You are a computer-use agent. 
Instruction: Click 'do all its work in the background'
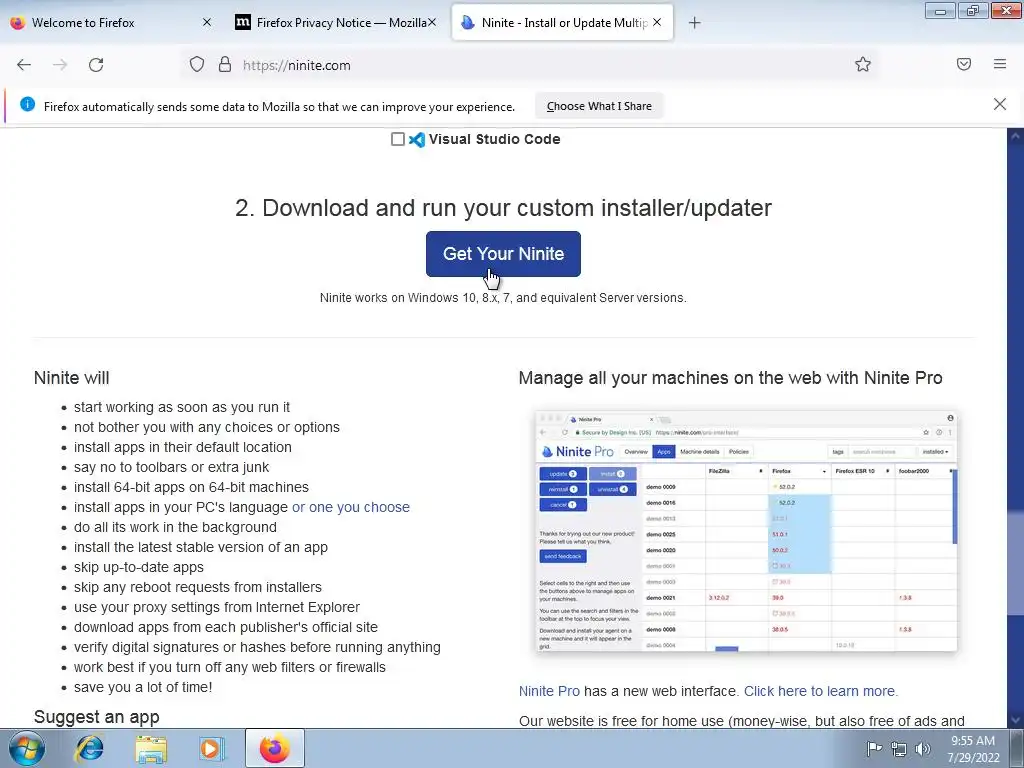[175, 528]
